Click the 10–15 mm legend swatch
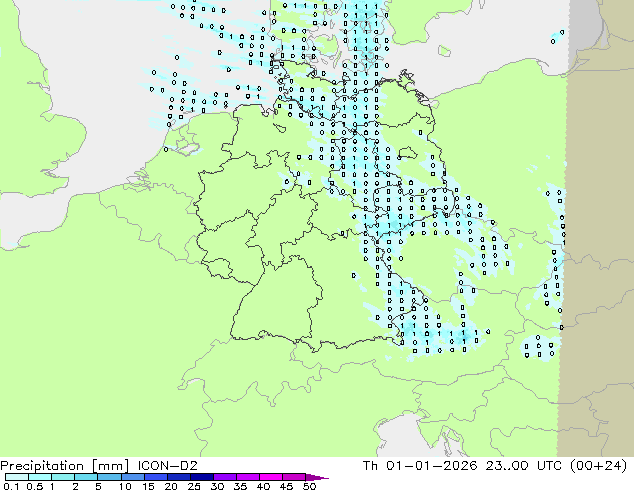This screenshot has width=634, height=490. (x=132, y=477)
